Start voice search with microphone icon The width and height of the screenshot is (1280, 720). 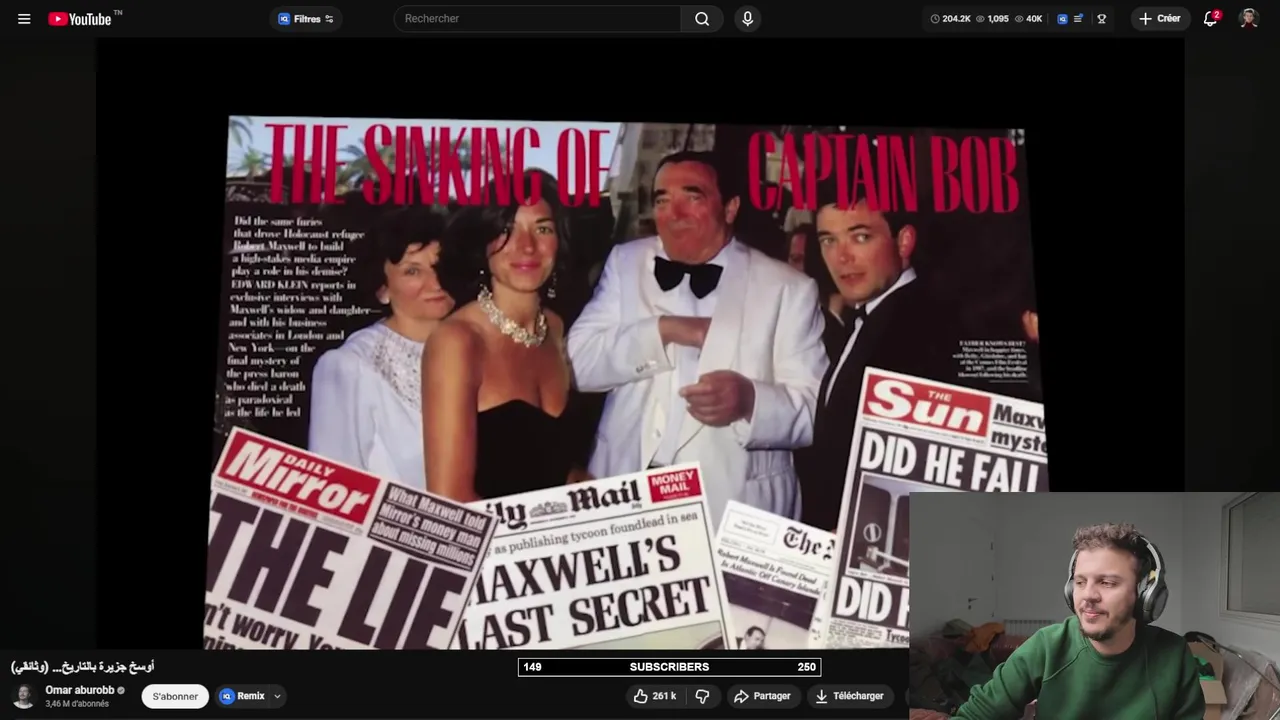(747, 19)
